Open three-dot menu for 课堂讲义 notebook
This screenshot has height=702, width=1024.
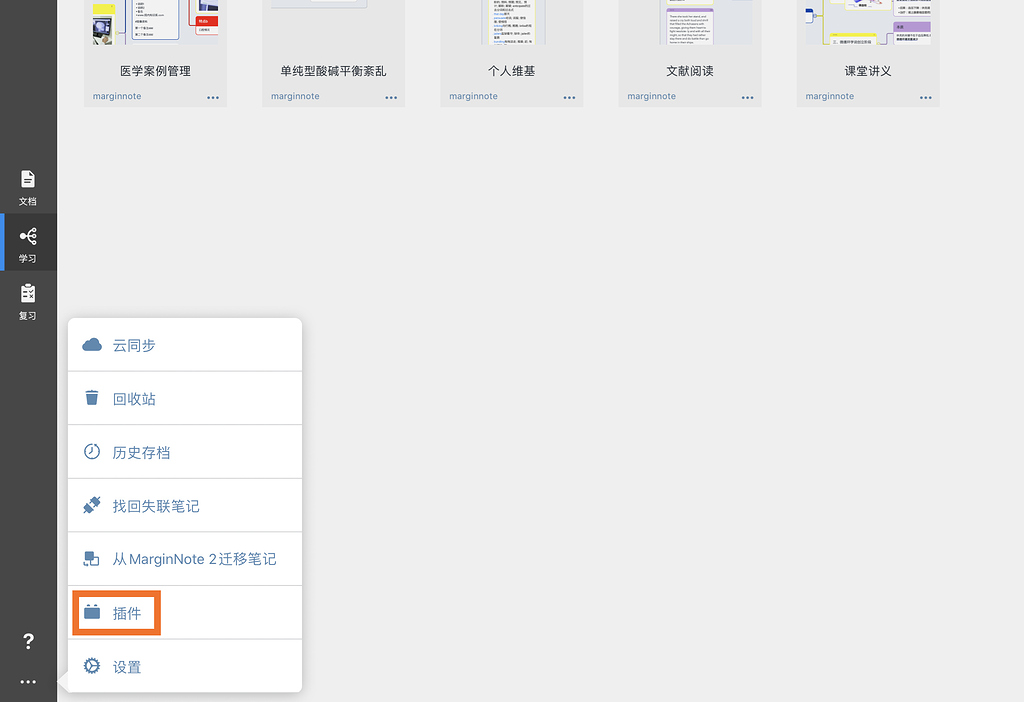(x=925, y=97)
